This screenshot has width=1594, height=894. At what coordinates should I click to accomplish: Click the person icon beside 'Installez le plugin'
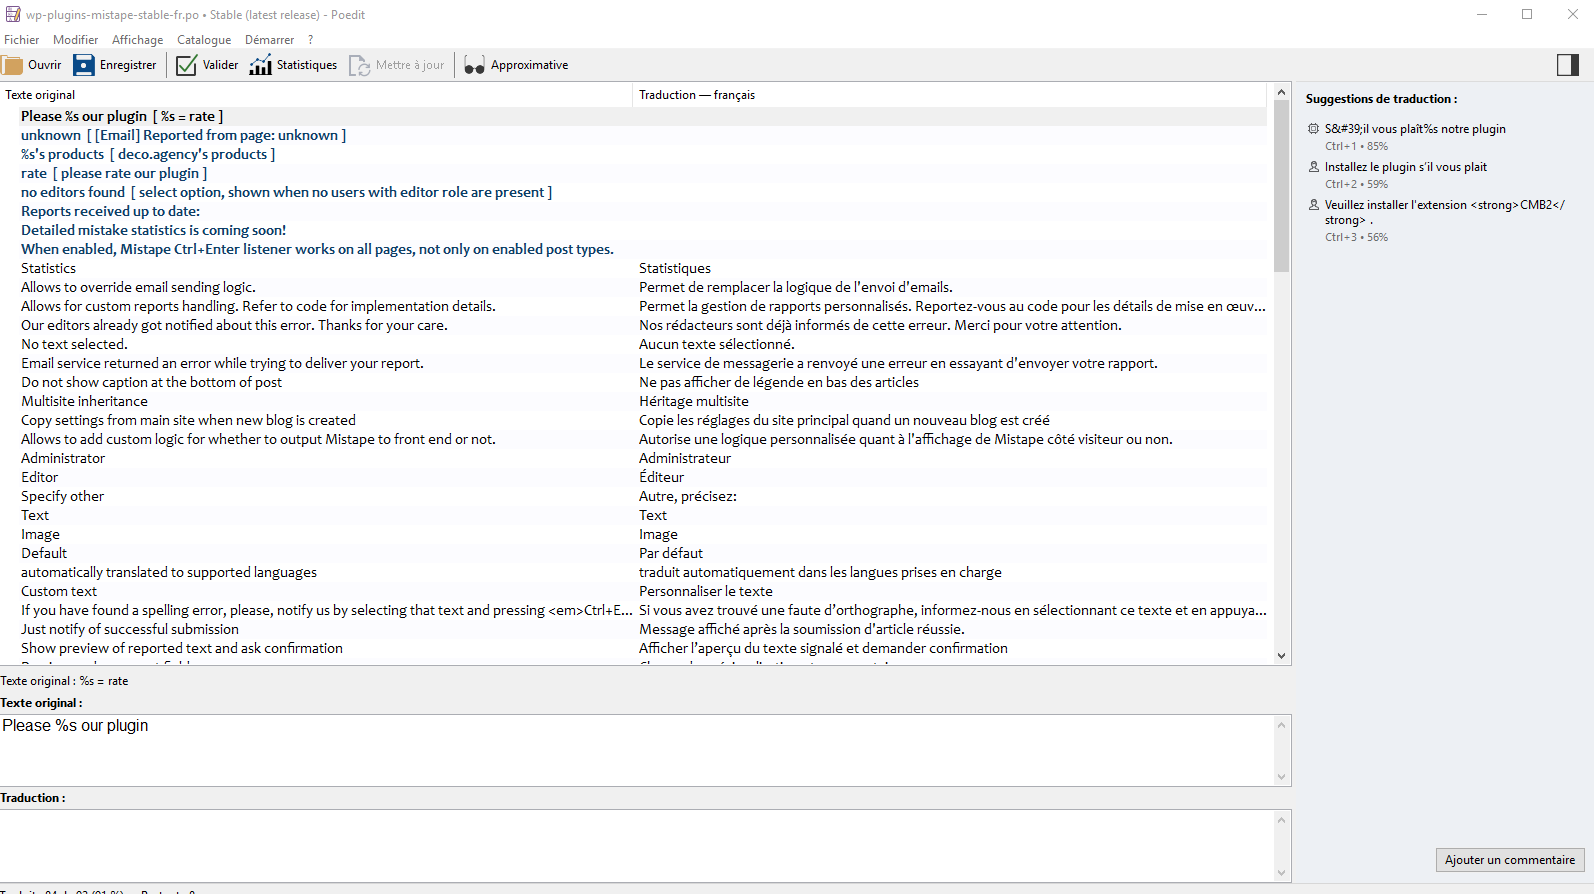click(x=1313, y=167)
